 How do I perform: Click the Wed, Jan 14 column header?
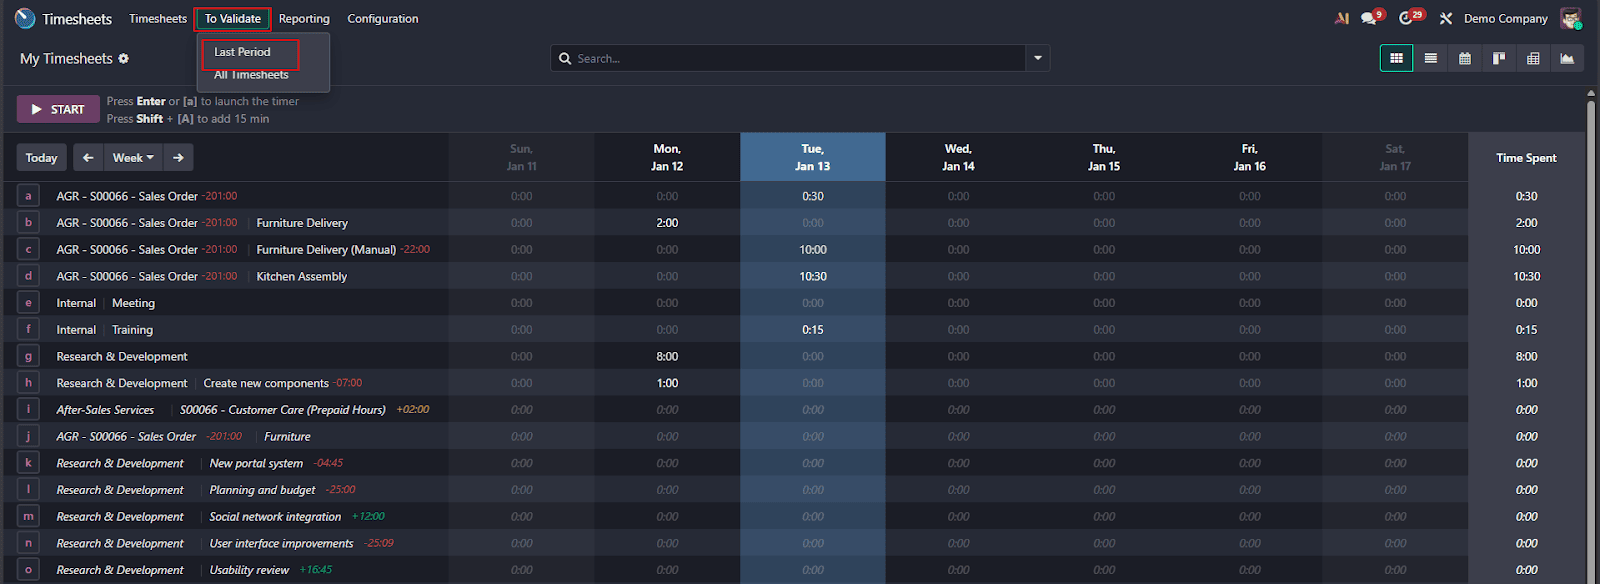(958, 157)
